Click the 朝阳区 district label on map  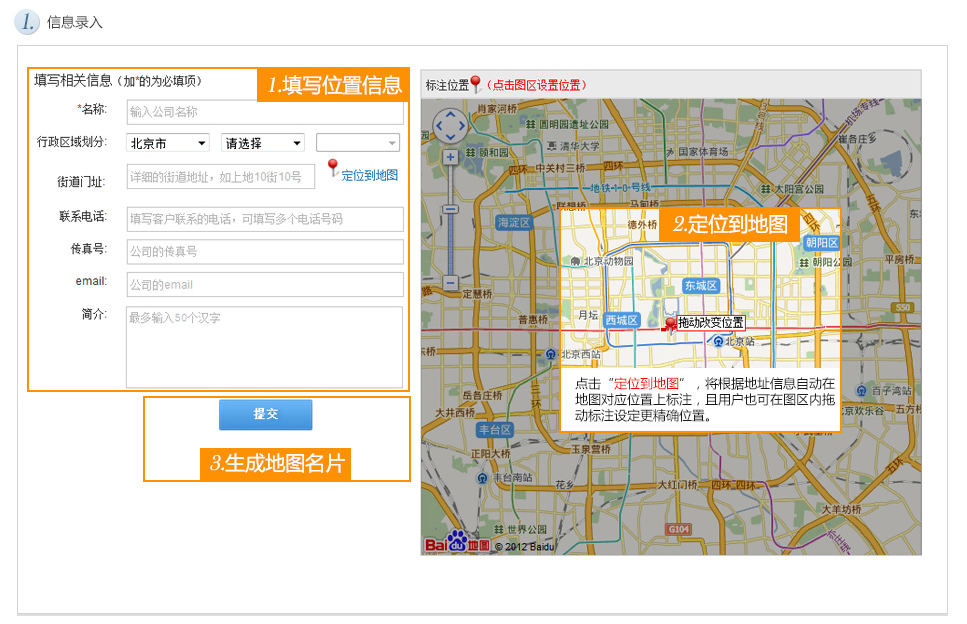[x=821, y=243]
